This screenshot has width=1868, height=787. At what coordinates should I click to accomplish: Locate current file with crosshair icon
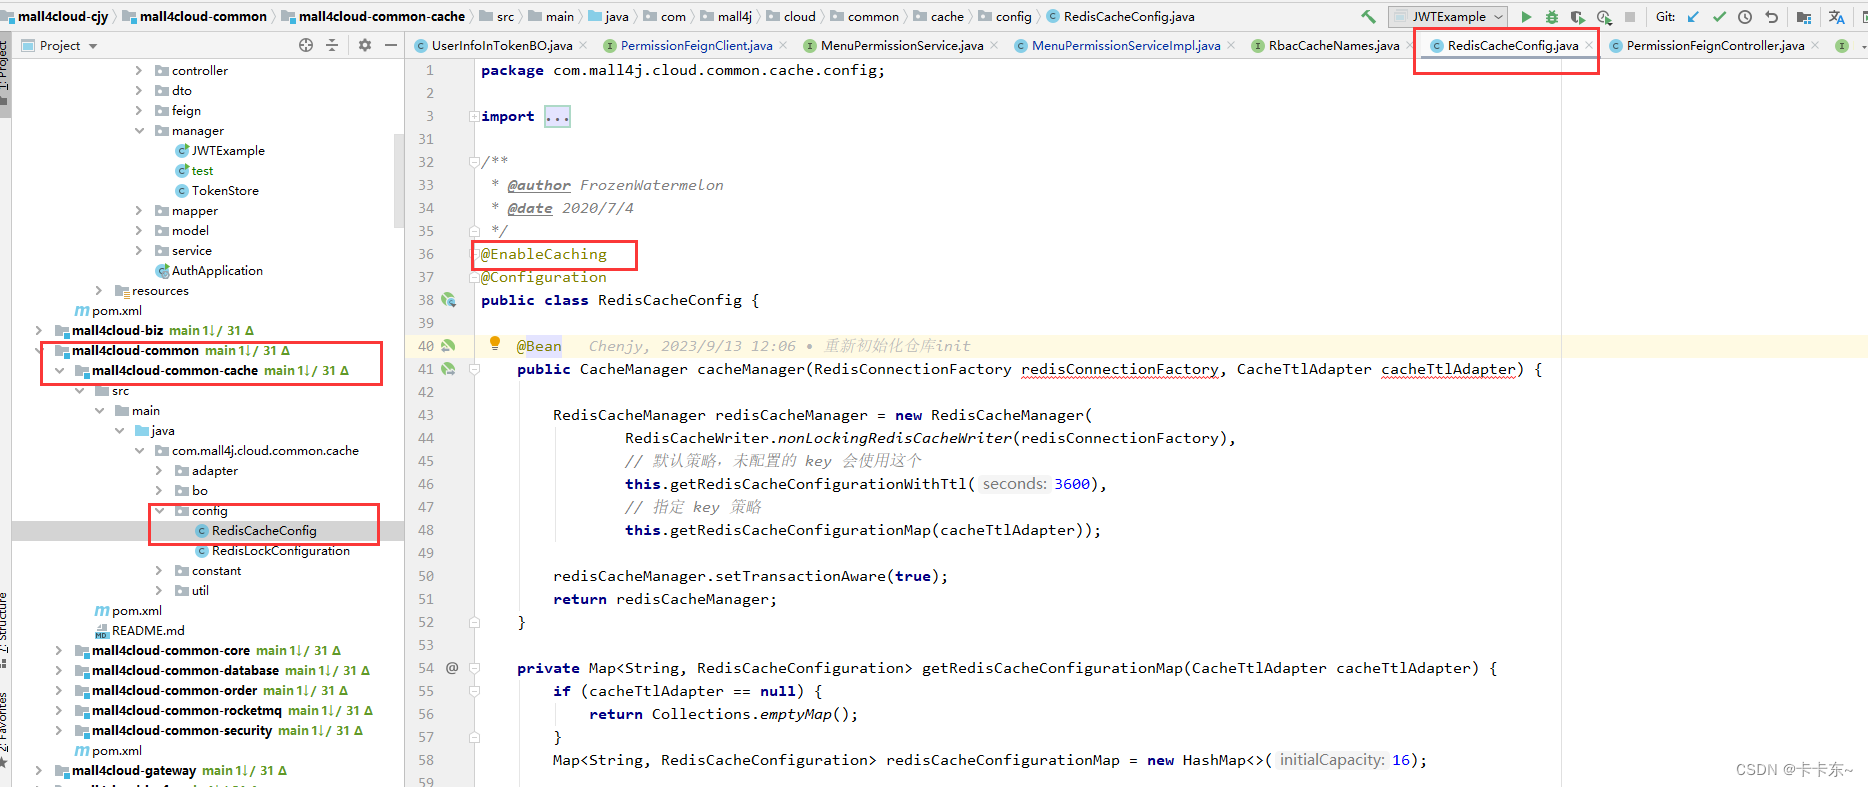(306, 45)
